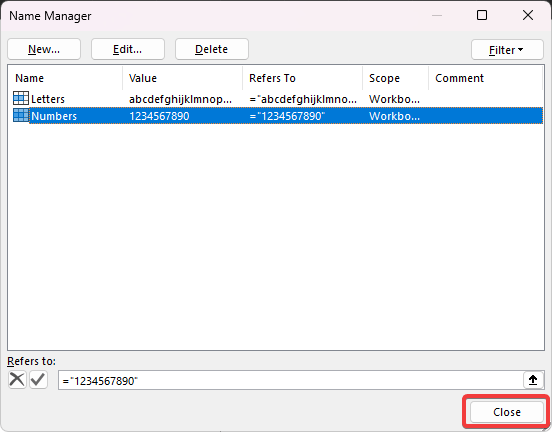Click the ="1234567890" cell in Numbers row

tap(287, 116)
